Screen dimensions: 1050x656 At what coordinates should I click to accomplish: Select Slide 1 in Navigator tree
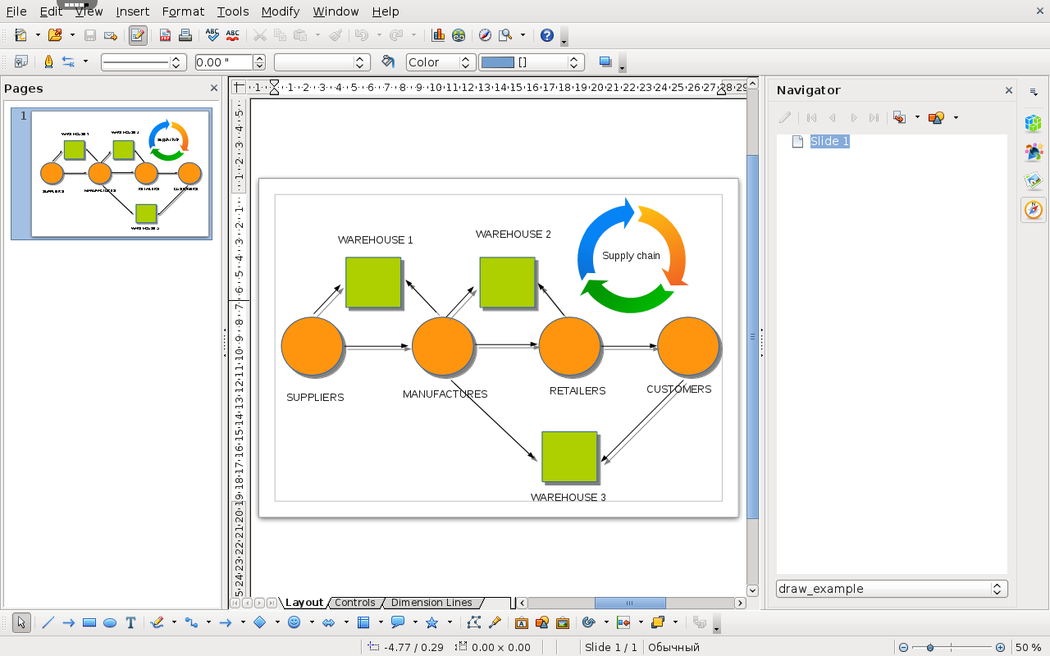829,141
